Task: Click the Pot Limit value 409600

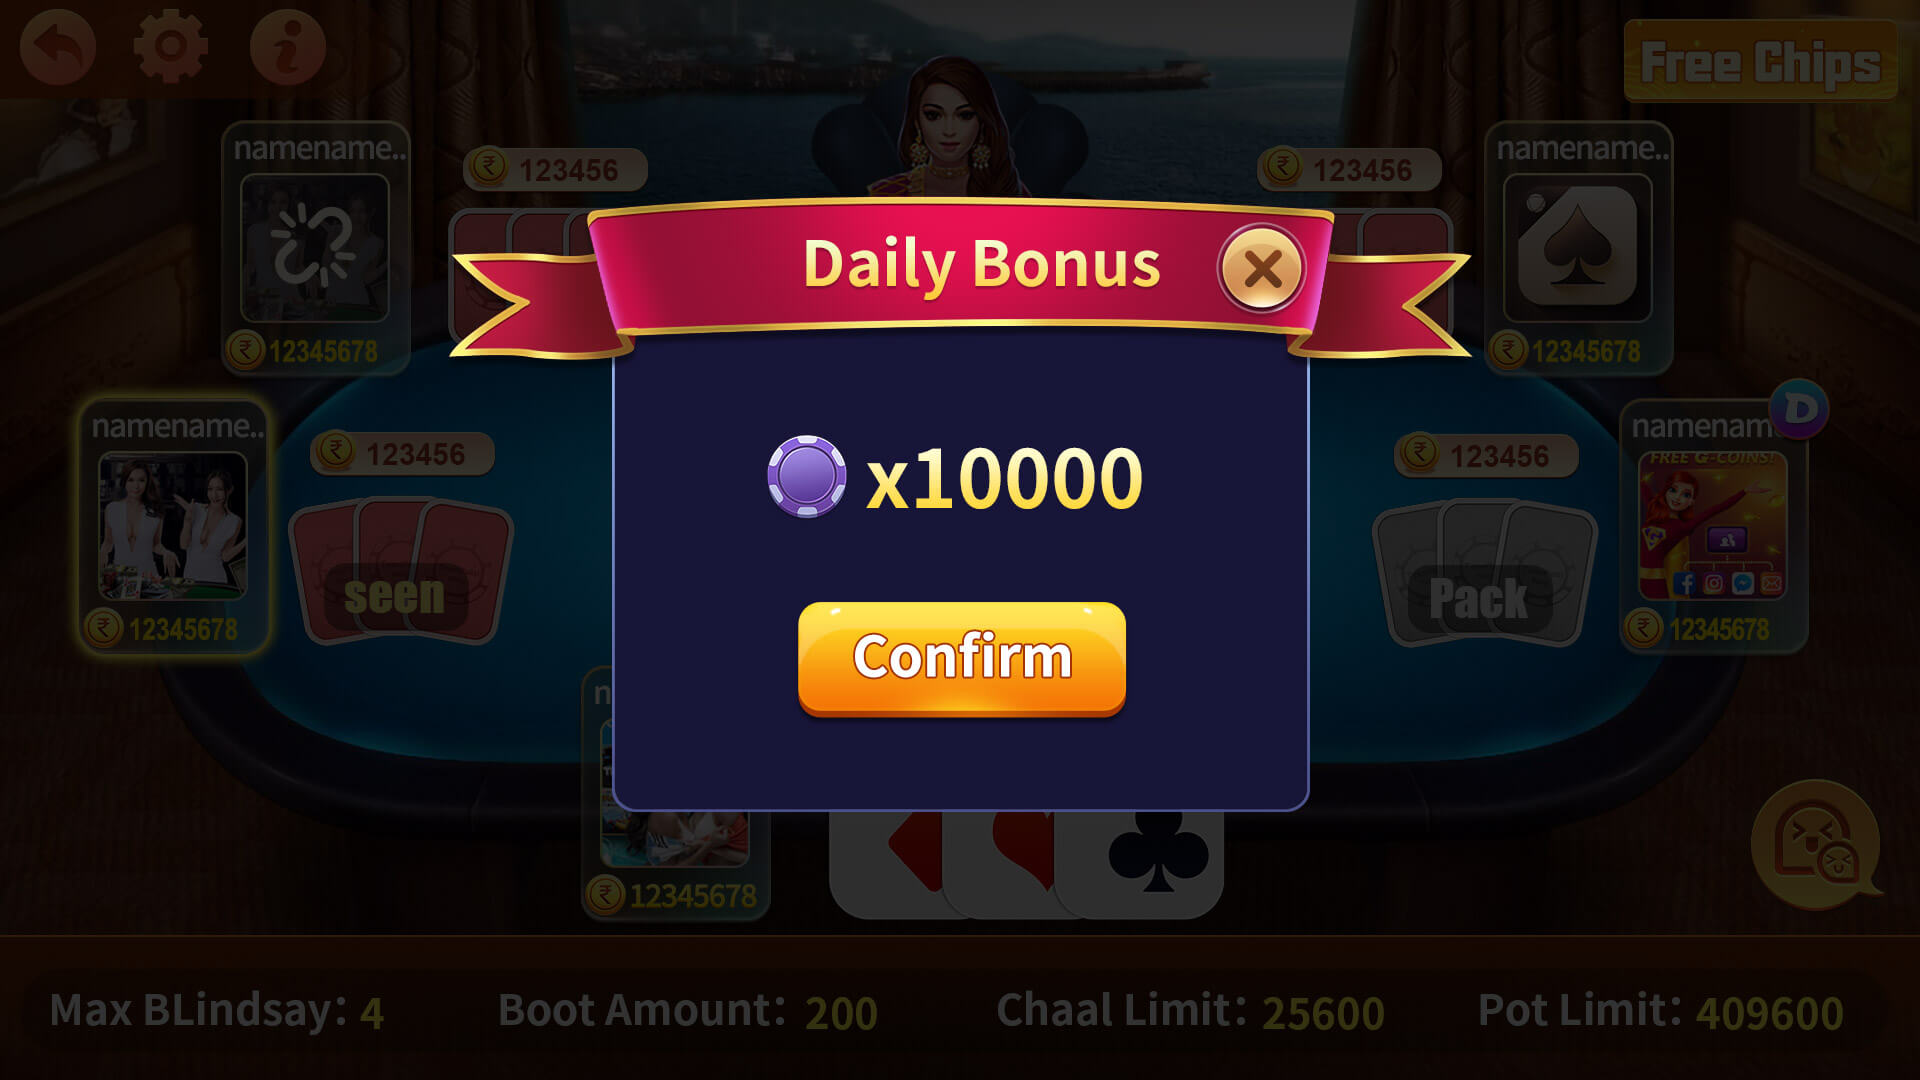Action: pyautogui.click(x=1770, y=1013)
